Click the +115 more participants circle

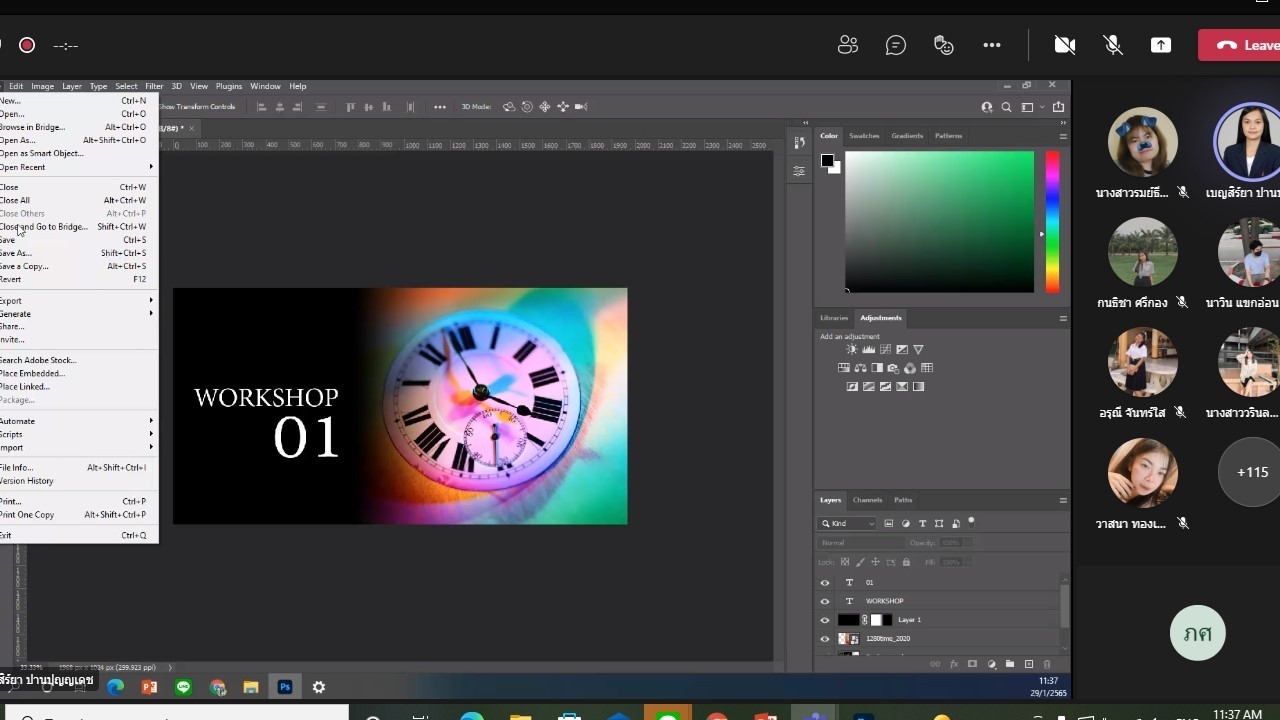(1252, 472)
